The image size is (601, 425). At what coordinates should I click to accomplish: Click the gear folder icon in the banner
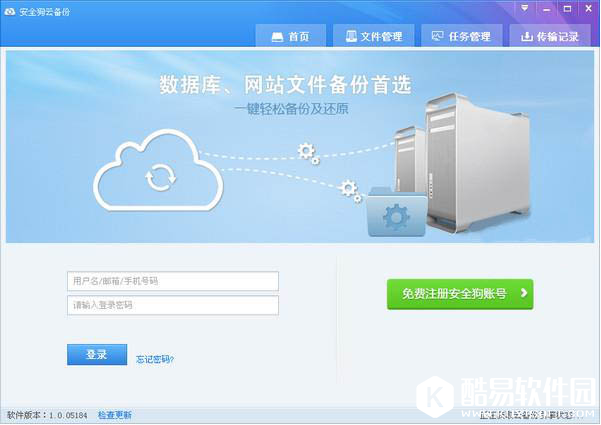point(396,212)
